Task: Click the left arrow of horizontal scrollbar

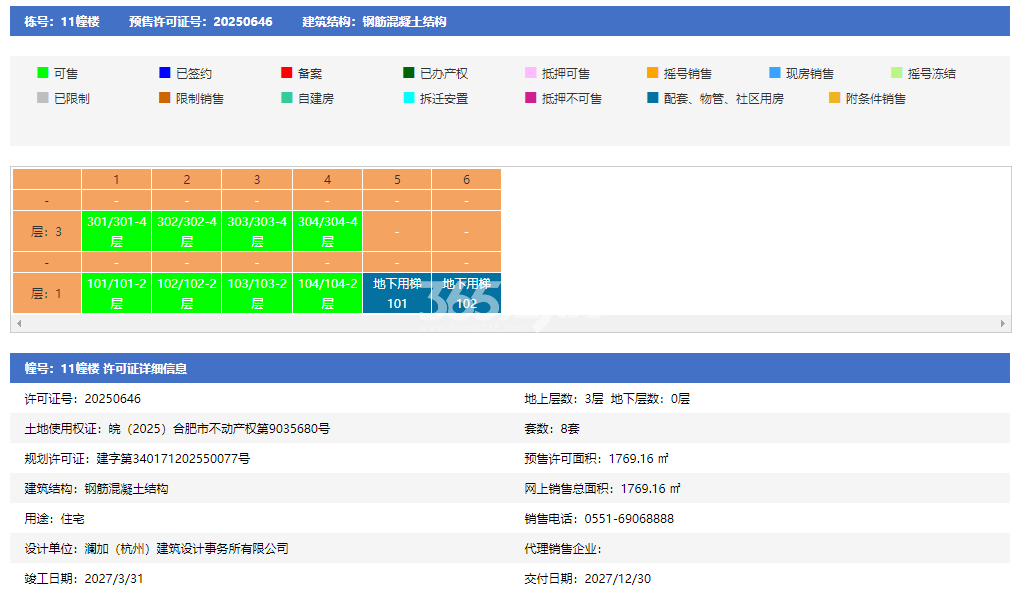Action: tap(19, 323)
